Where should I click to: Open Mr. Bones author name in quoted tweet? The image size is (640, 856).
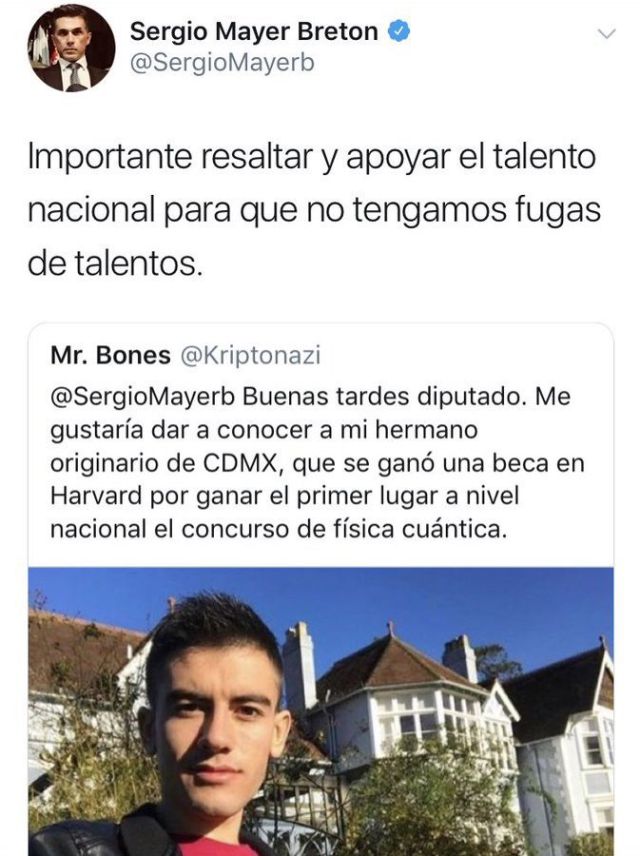110,355
